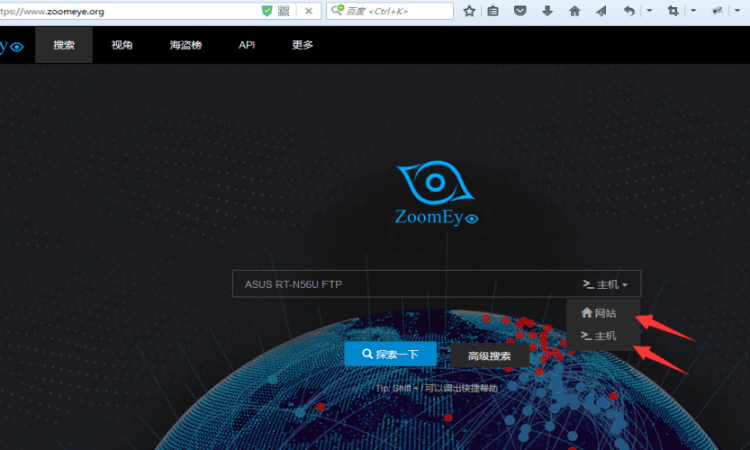Image resolution: width=750 pixels, height=450 pixels.
Task: Open the dropdown arrow at toolbar far right
Action: tap(737, 11)
